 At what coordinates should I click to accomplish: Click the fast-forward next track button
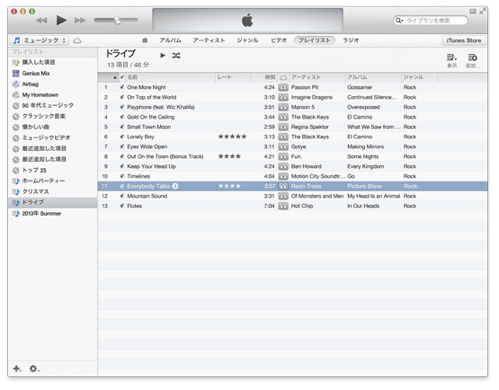click(80, 21)
